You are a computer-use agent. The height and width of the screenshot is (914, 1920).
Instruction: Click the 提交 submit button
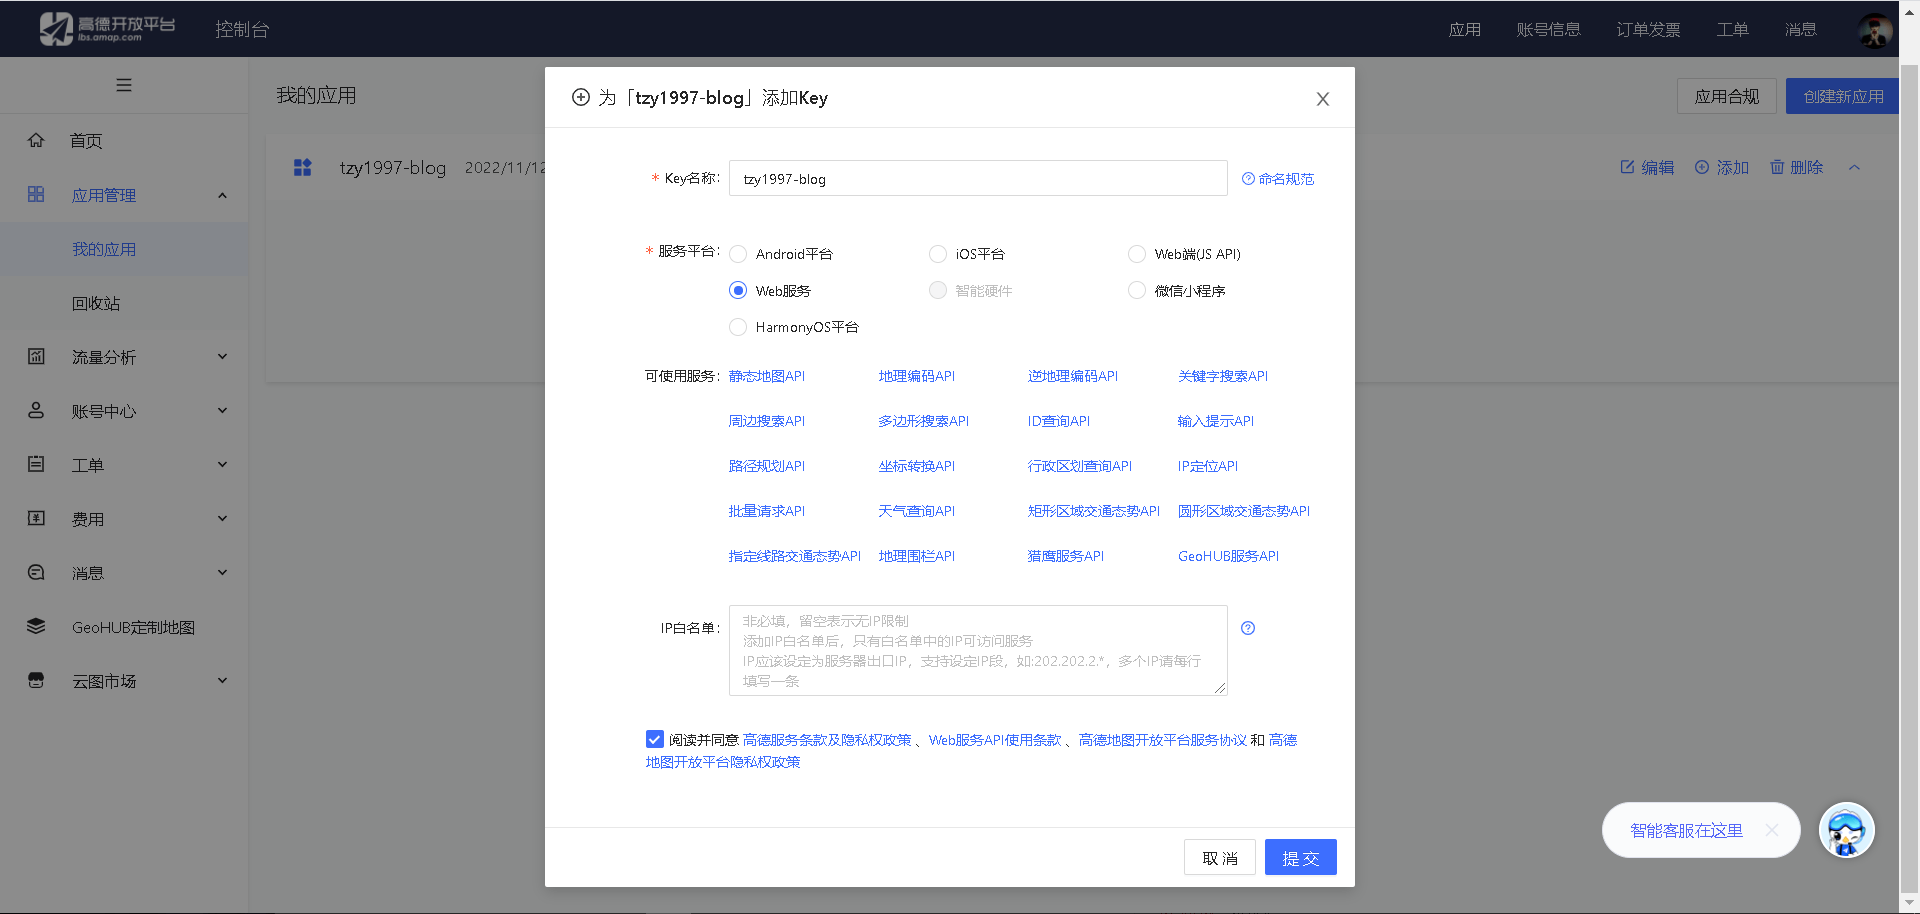1300,858
